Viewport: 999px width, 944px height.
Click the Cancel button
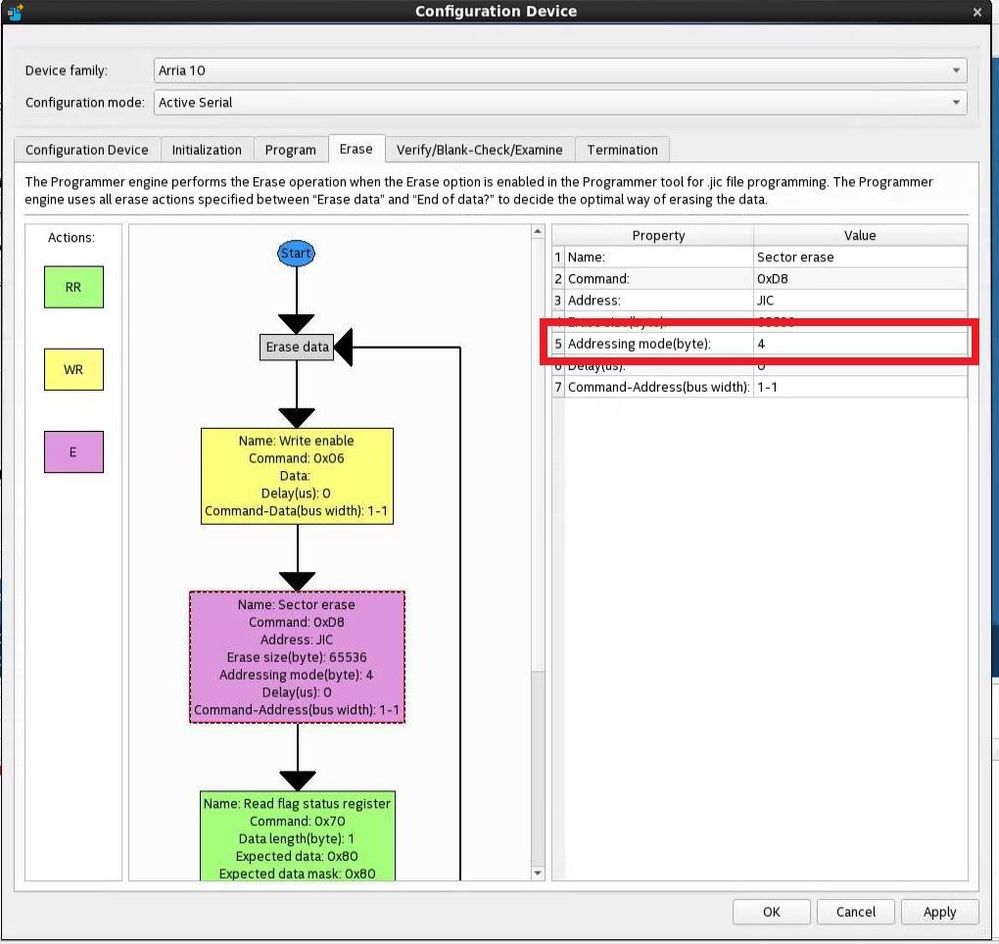[856, 912]
